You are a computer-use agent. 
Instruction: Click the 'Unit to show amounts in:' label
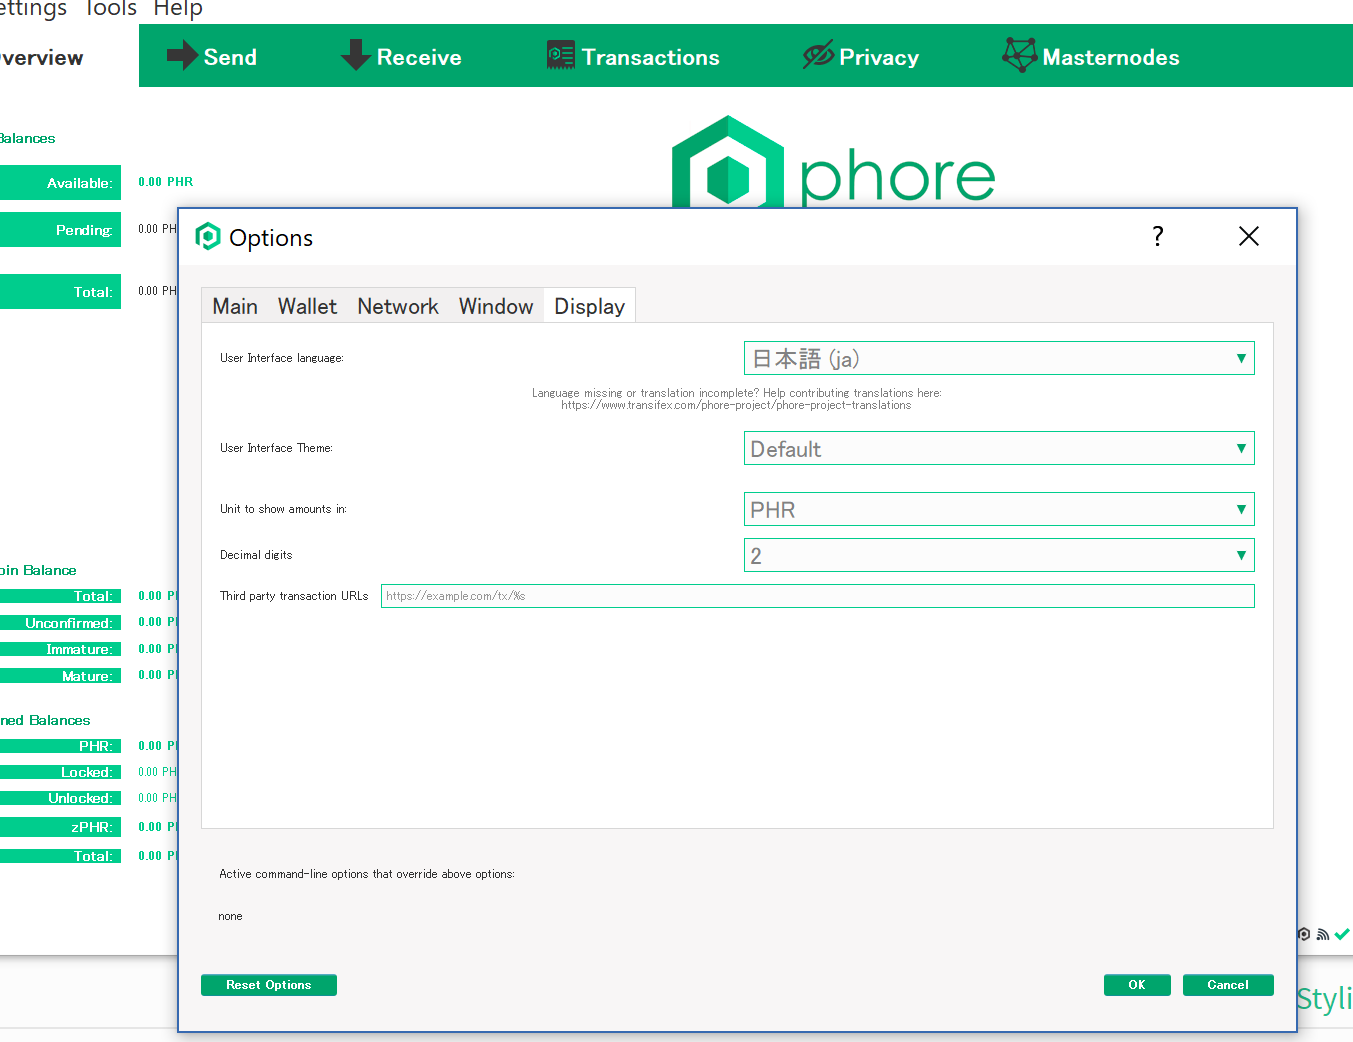(283, 509)
